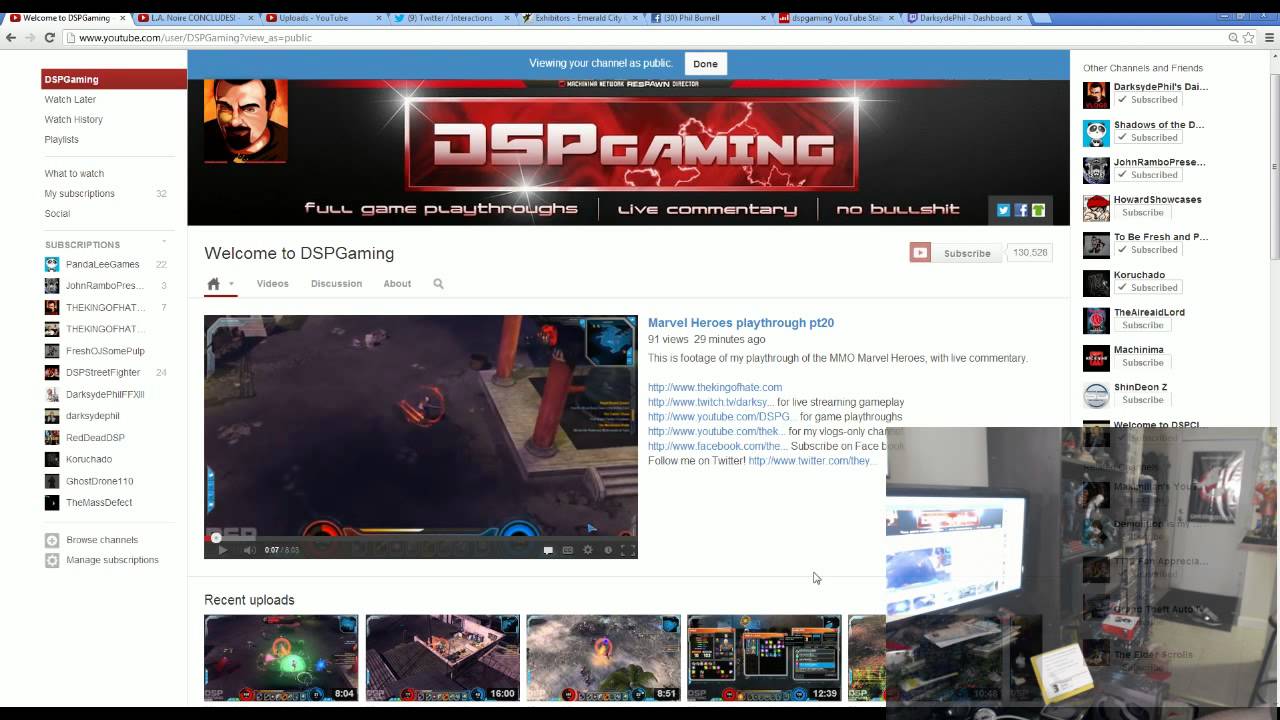Click the main Subscribe button for DSPGaming
Screen dimensions: 1280x720
coord(955,253)
